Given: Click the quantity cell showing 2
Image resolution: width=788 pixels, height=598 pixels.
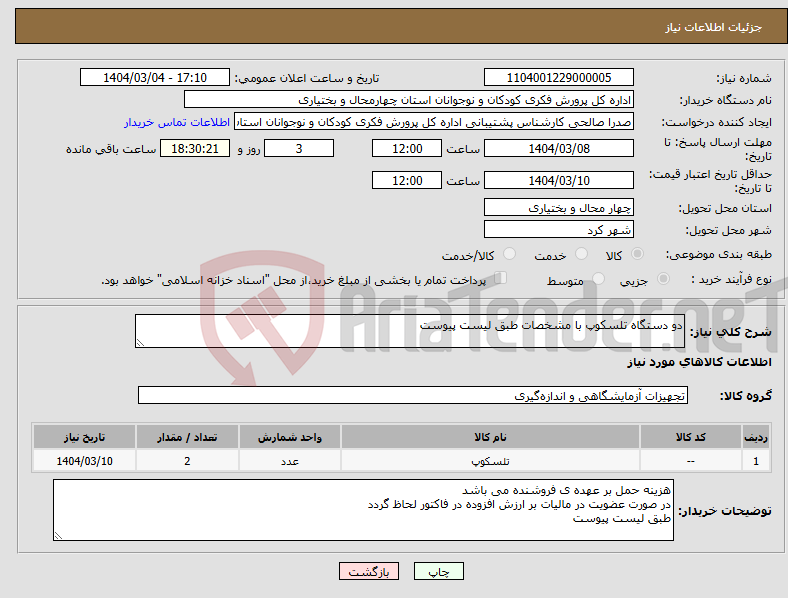Looking at the screenshot, I should click(x=187, y=461).
